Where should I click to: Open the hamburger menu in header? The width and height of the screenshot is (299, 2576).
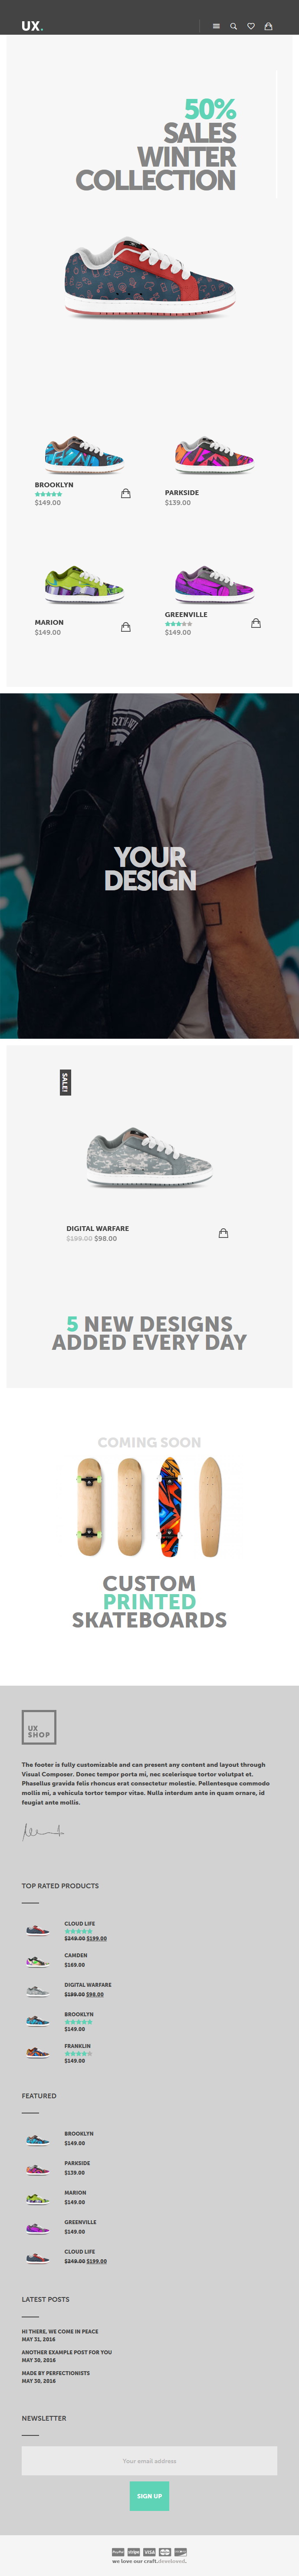216,26
